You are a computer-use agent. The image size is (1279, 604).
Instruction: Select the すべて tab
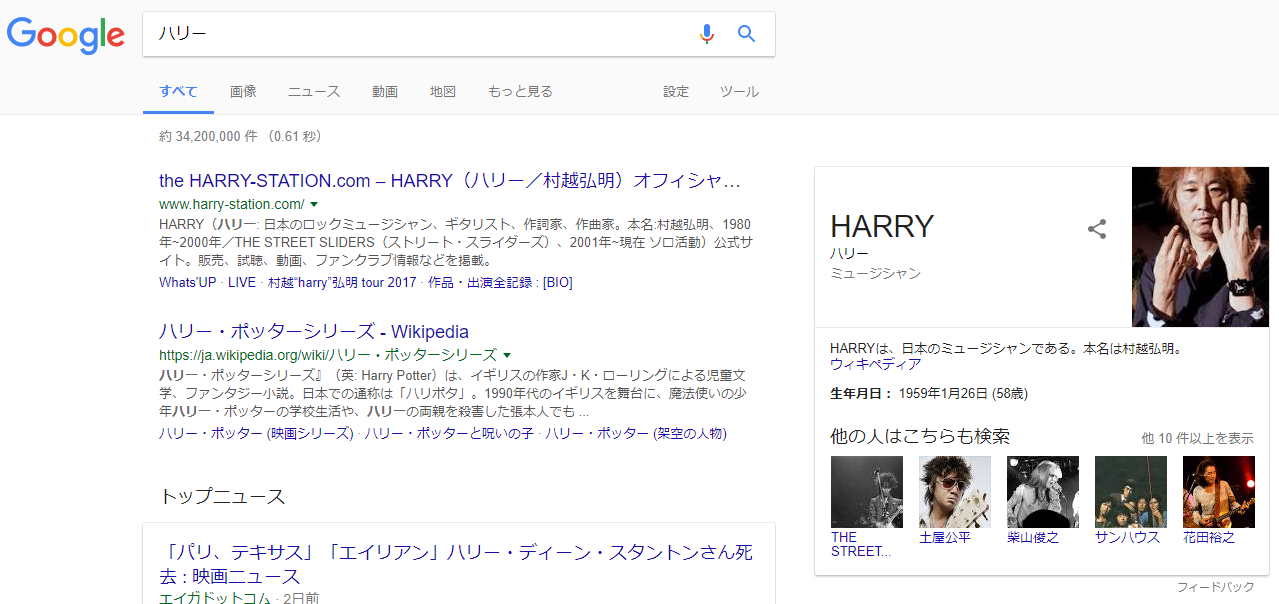coord(179,91)
